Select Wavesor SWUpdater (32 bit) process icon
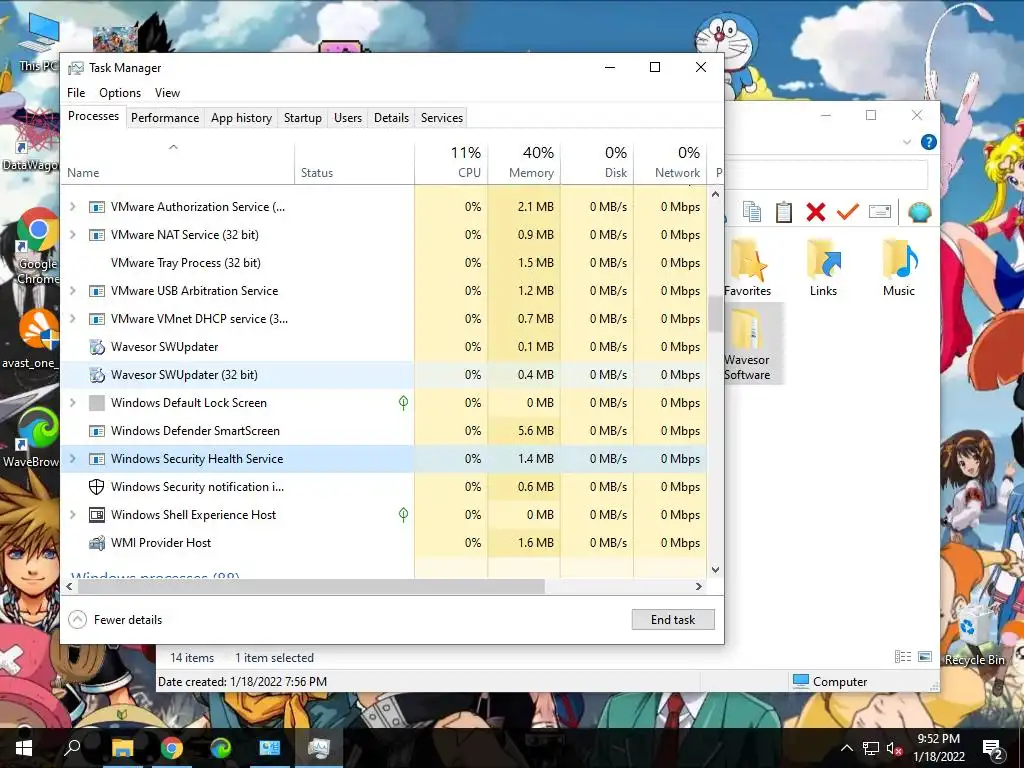This screenshot has height=768, width=1024. pos(97,375)
